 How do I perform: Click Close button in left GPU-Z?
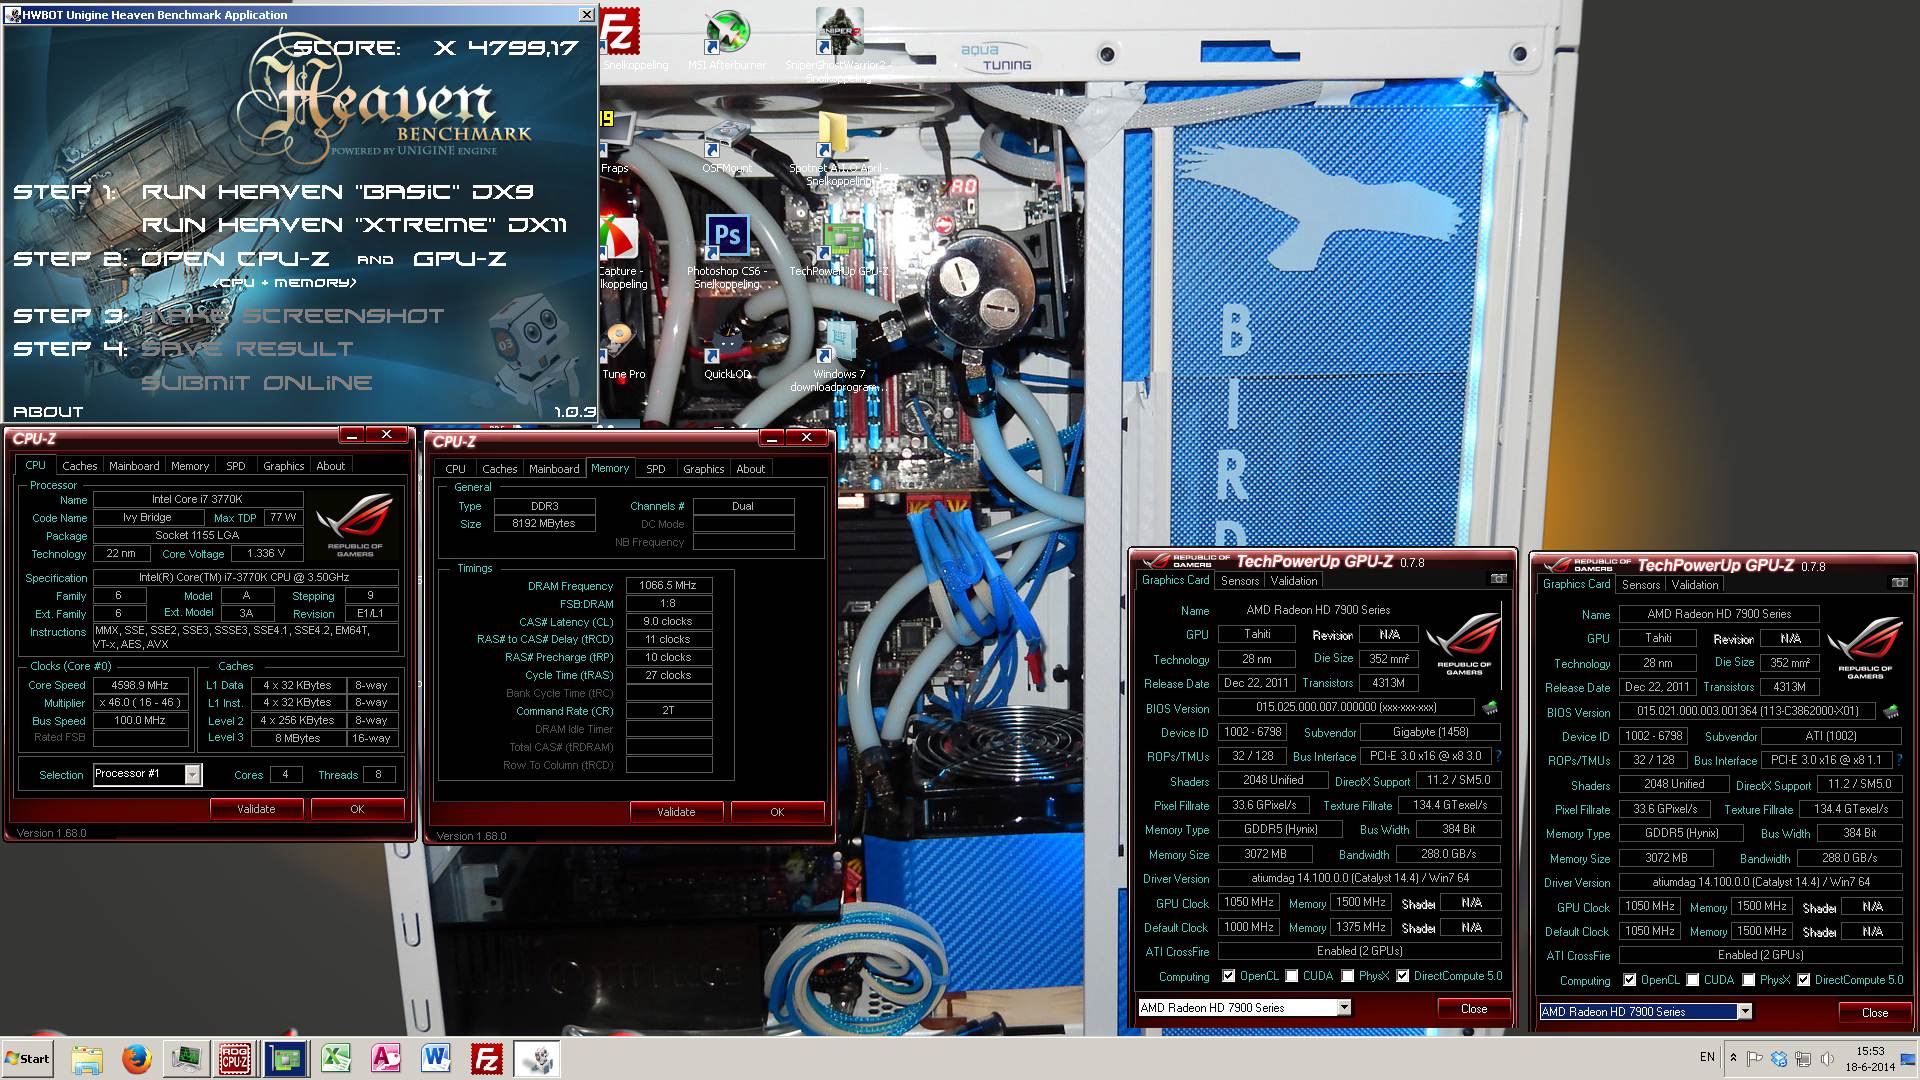tap(1474, 1008)
